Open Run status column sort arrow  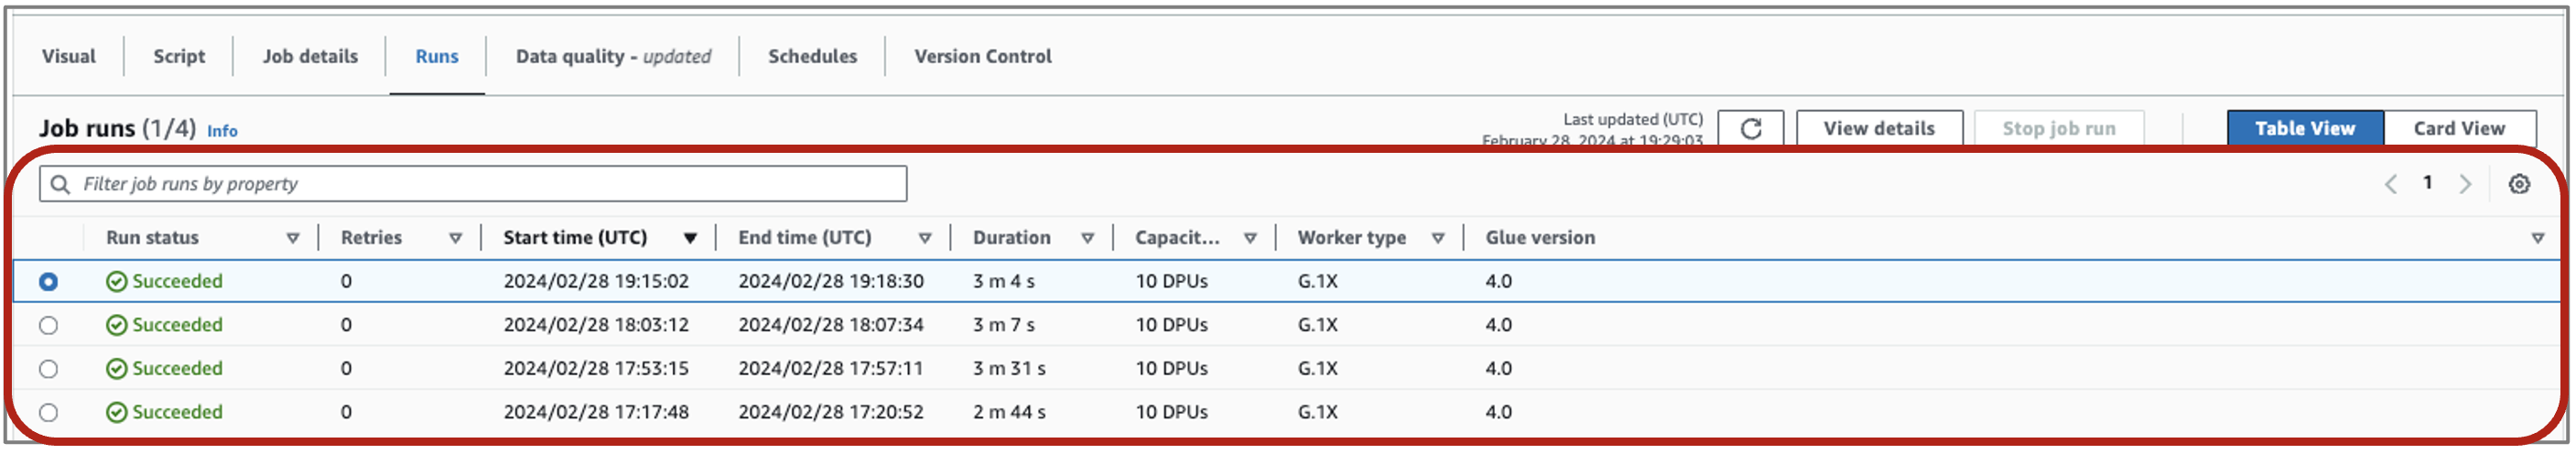click(293, 238)
